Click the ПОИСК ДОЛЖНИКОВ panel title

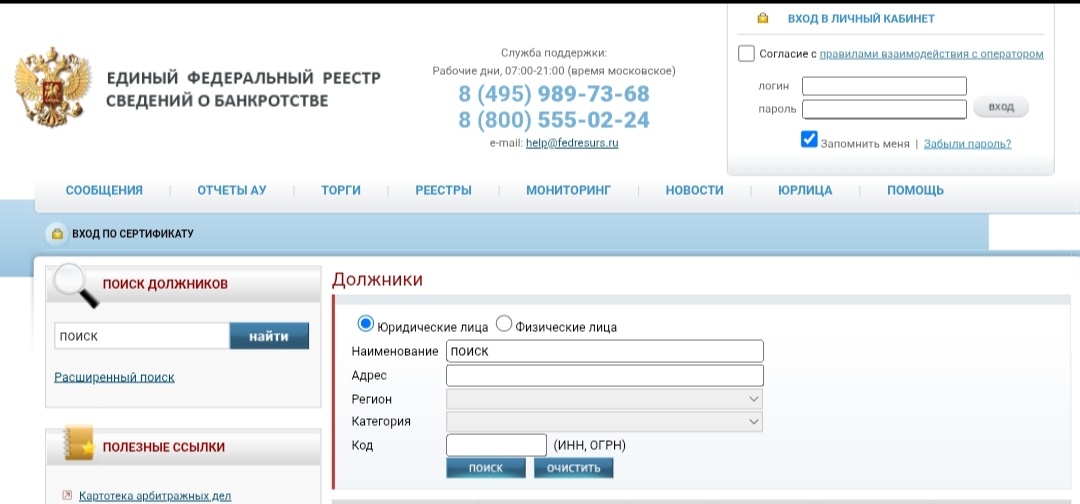click(x=165, y=284)
